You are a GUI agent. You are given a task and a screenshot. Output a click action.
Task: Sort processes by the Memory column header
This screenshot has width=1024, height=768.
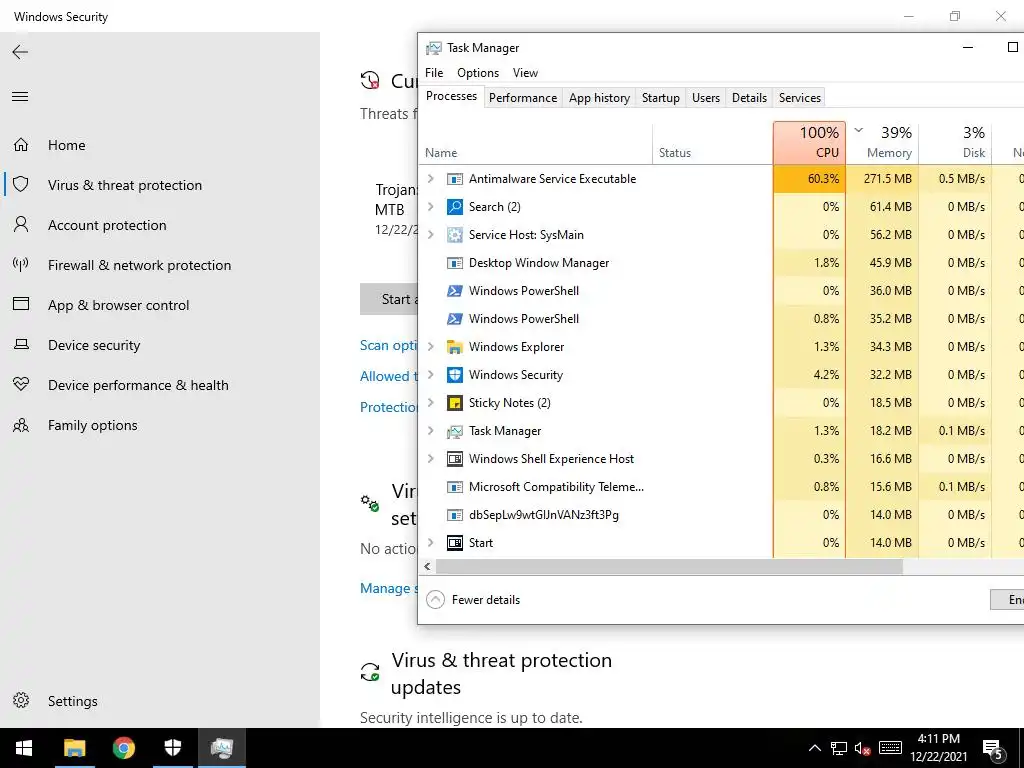coord(882,142)
